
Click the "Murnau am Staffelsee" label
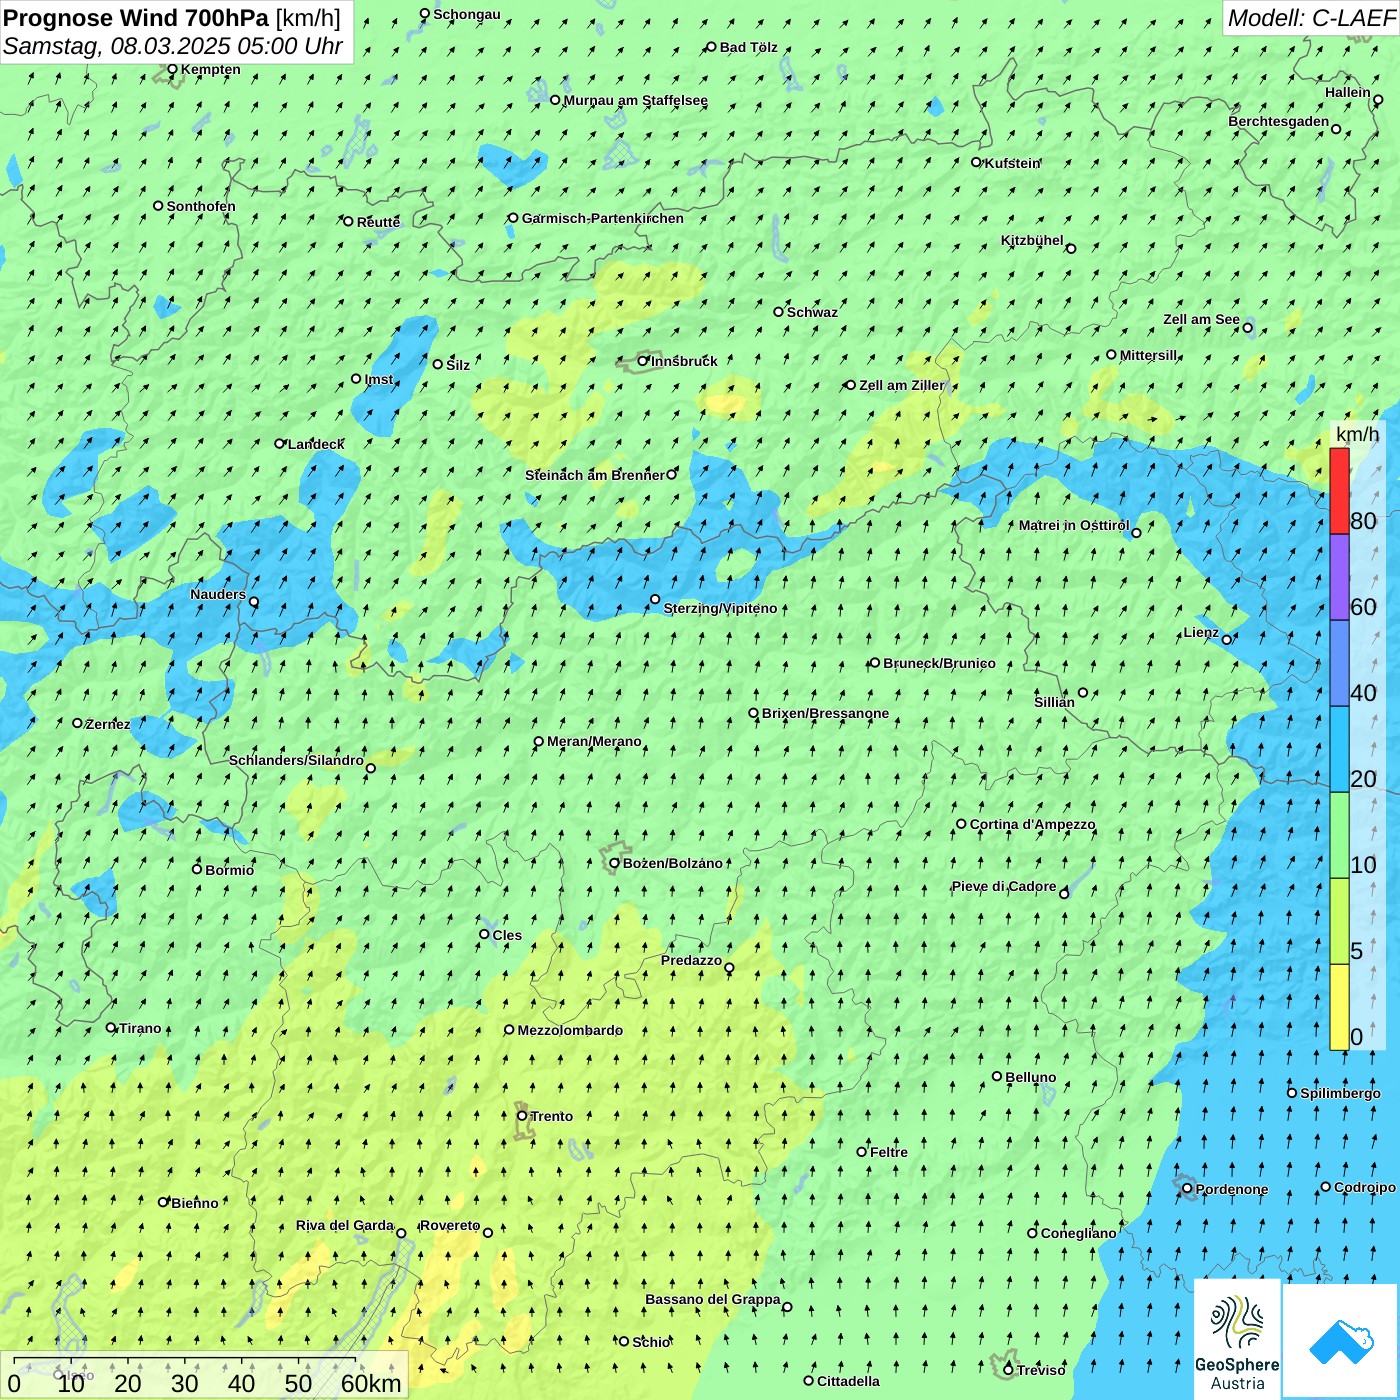636,100
